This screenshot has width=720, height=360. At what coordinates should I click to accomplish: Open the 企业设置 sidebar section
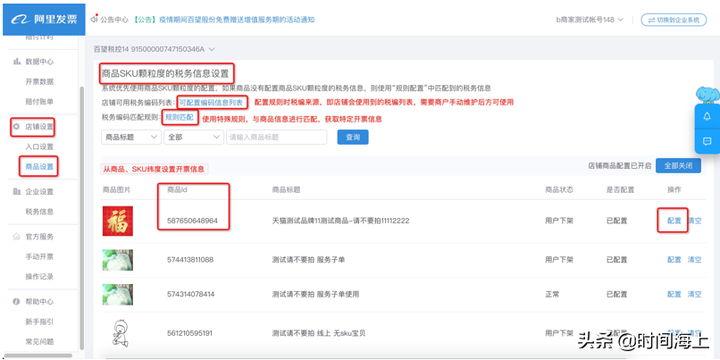pos(39,191)
